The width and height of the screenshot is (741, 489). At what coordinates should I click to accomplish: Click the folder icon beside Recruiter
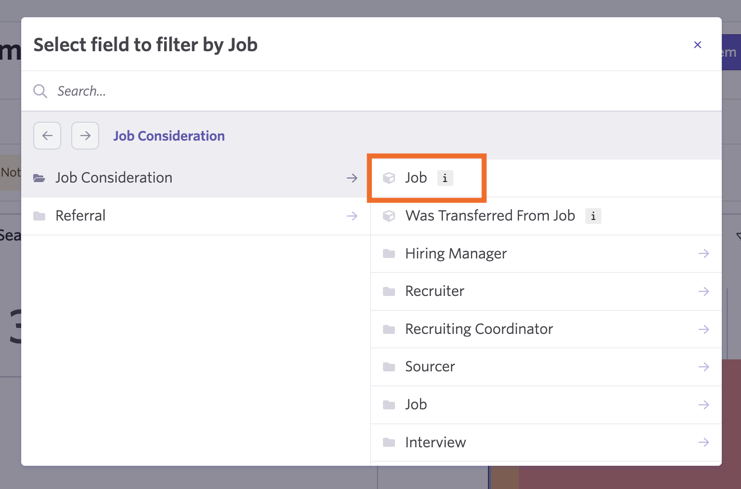tap(389, 292)
